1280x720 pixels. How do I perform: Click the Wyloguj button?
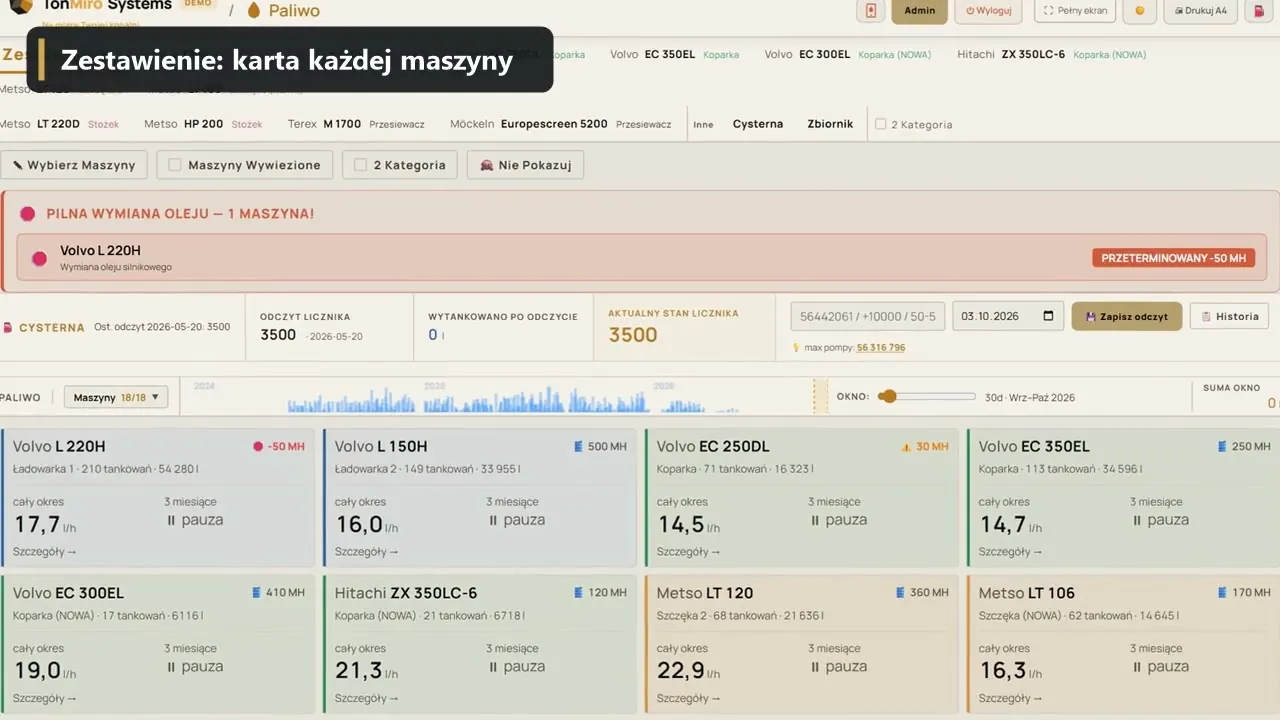coord(988,11)
